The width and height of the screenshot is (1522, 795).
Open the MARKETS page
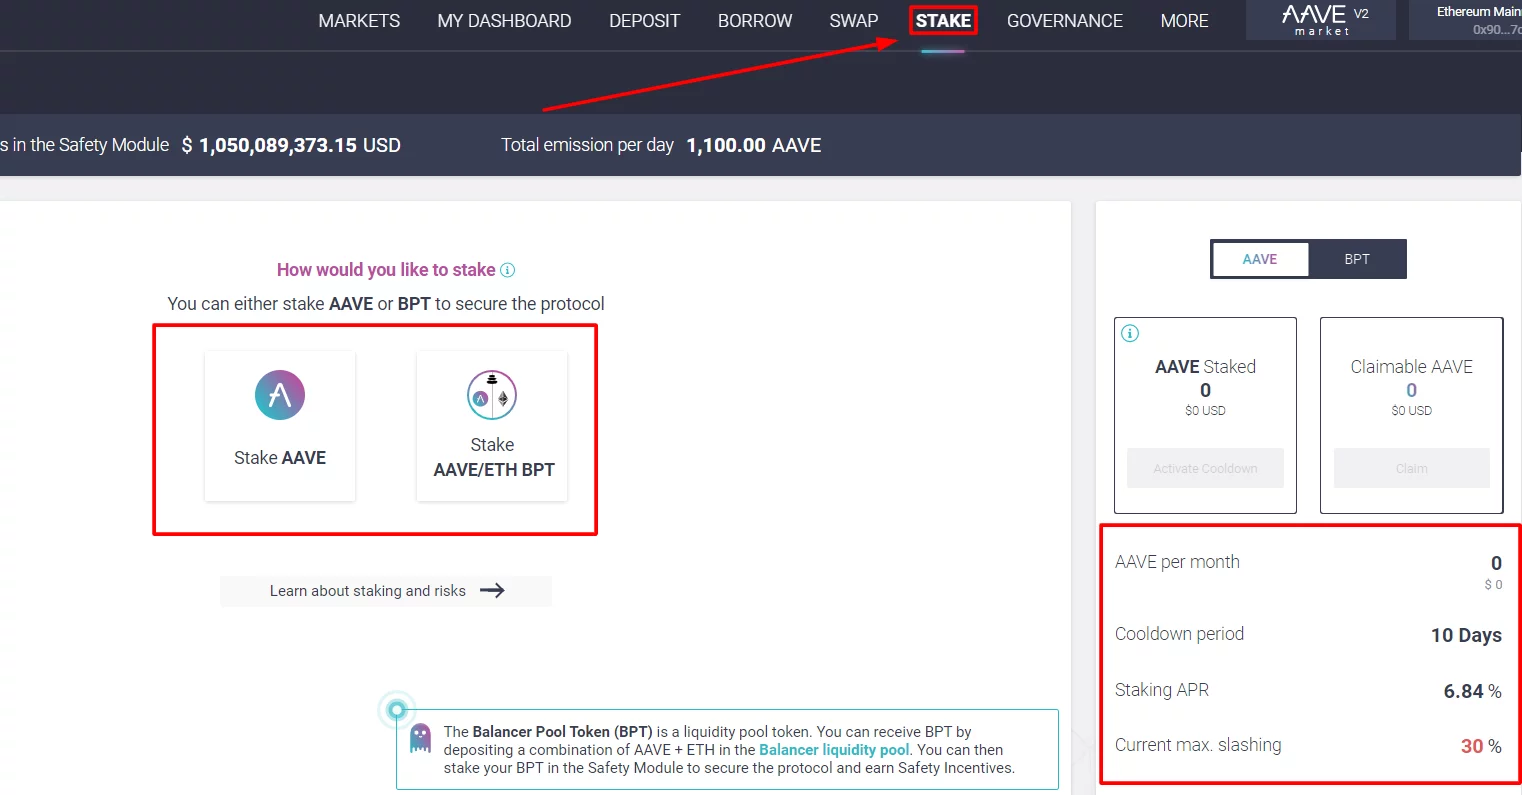[x=359, y=21]
